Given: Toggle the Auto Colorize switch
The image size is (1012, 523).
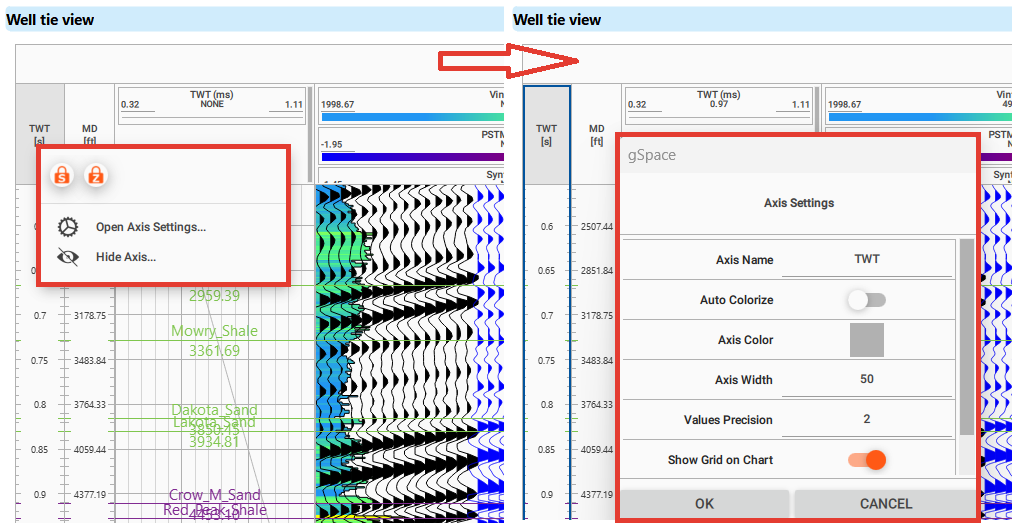Looking at the screenshot, I should 867,300.
